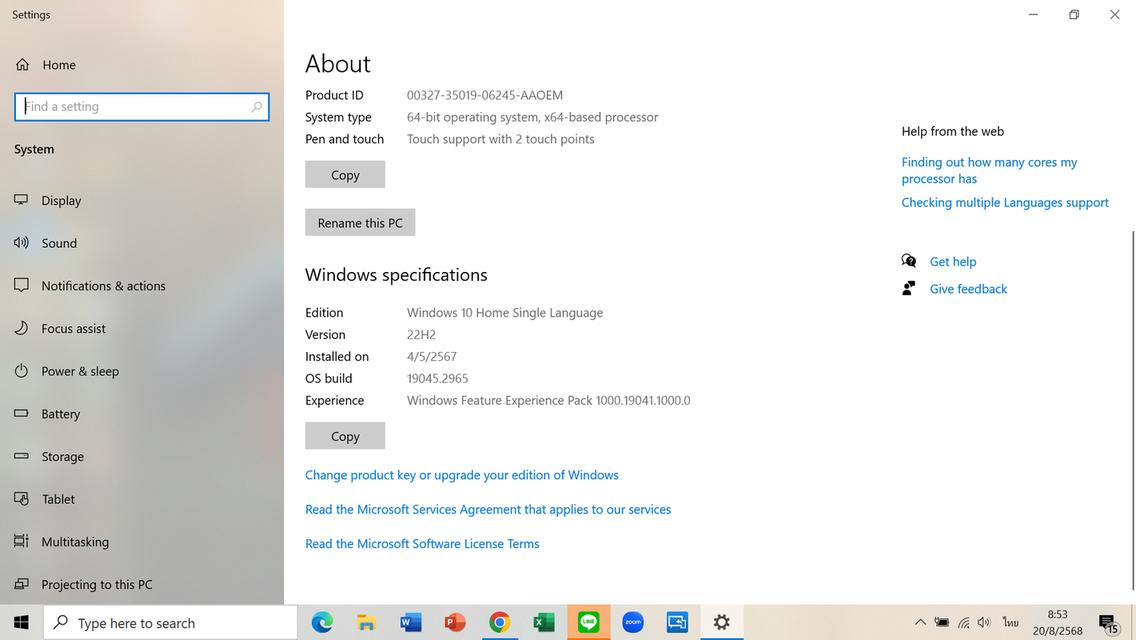1136x640 pixels.
Task: Click the taskbar Type here to search box
Action: [170, 623]
